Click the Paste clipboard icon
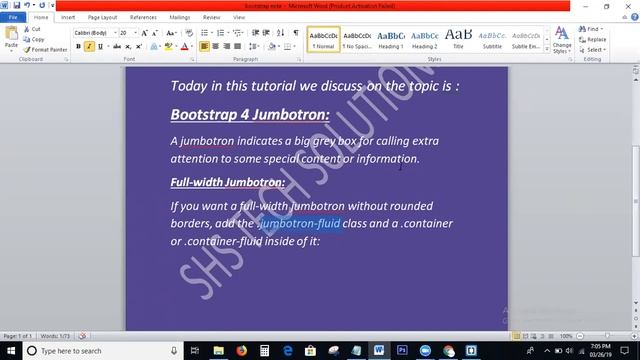This screenshot has width=640, height=360. (11, 33)
